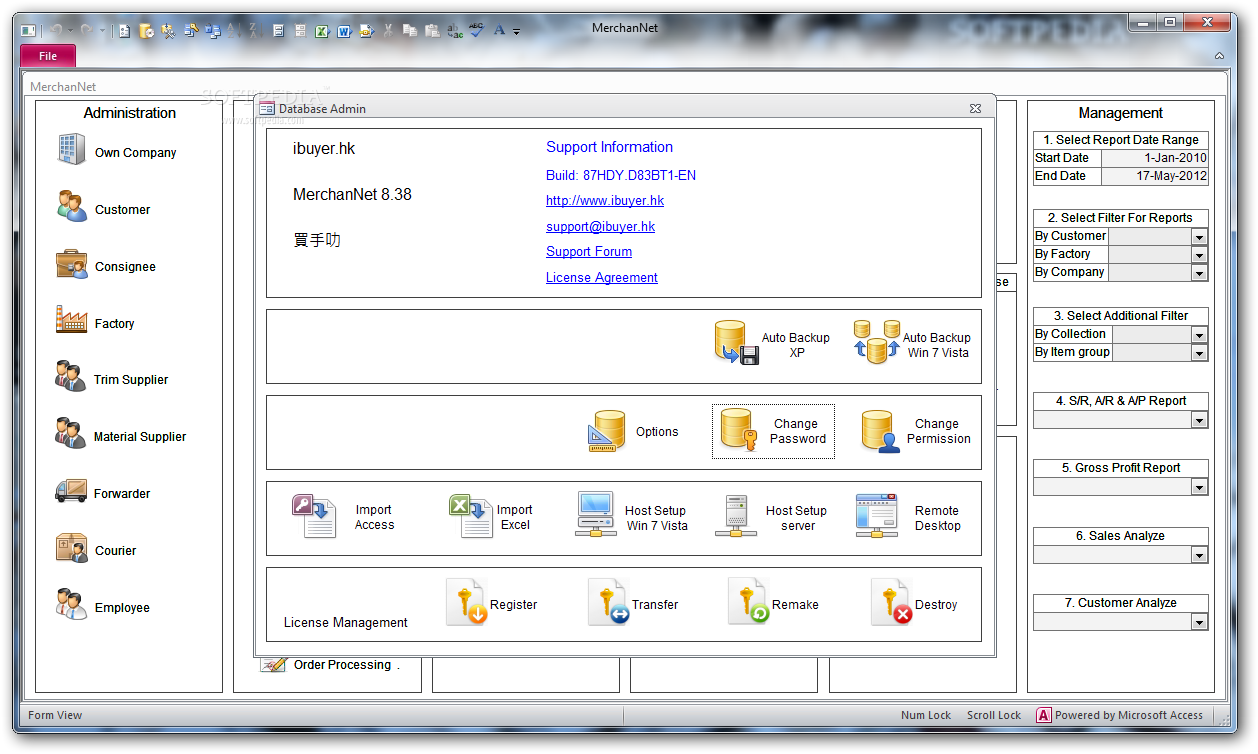Click the Num Lock status indicator

coord(926,715)
